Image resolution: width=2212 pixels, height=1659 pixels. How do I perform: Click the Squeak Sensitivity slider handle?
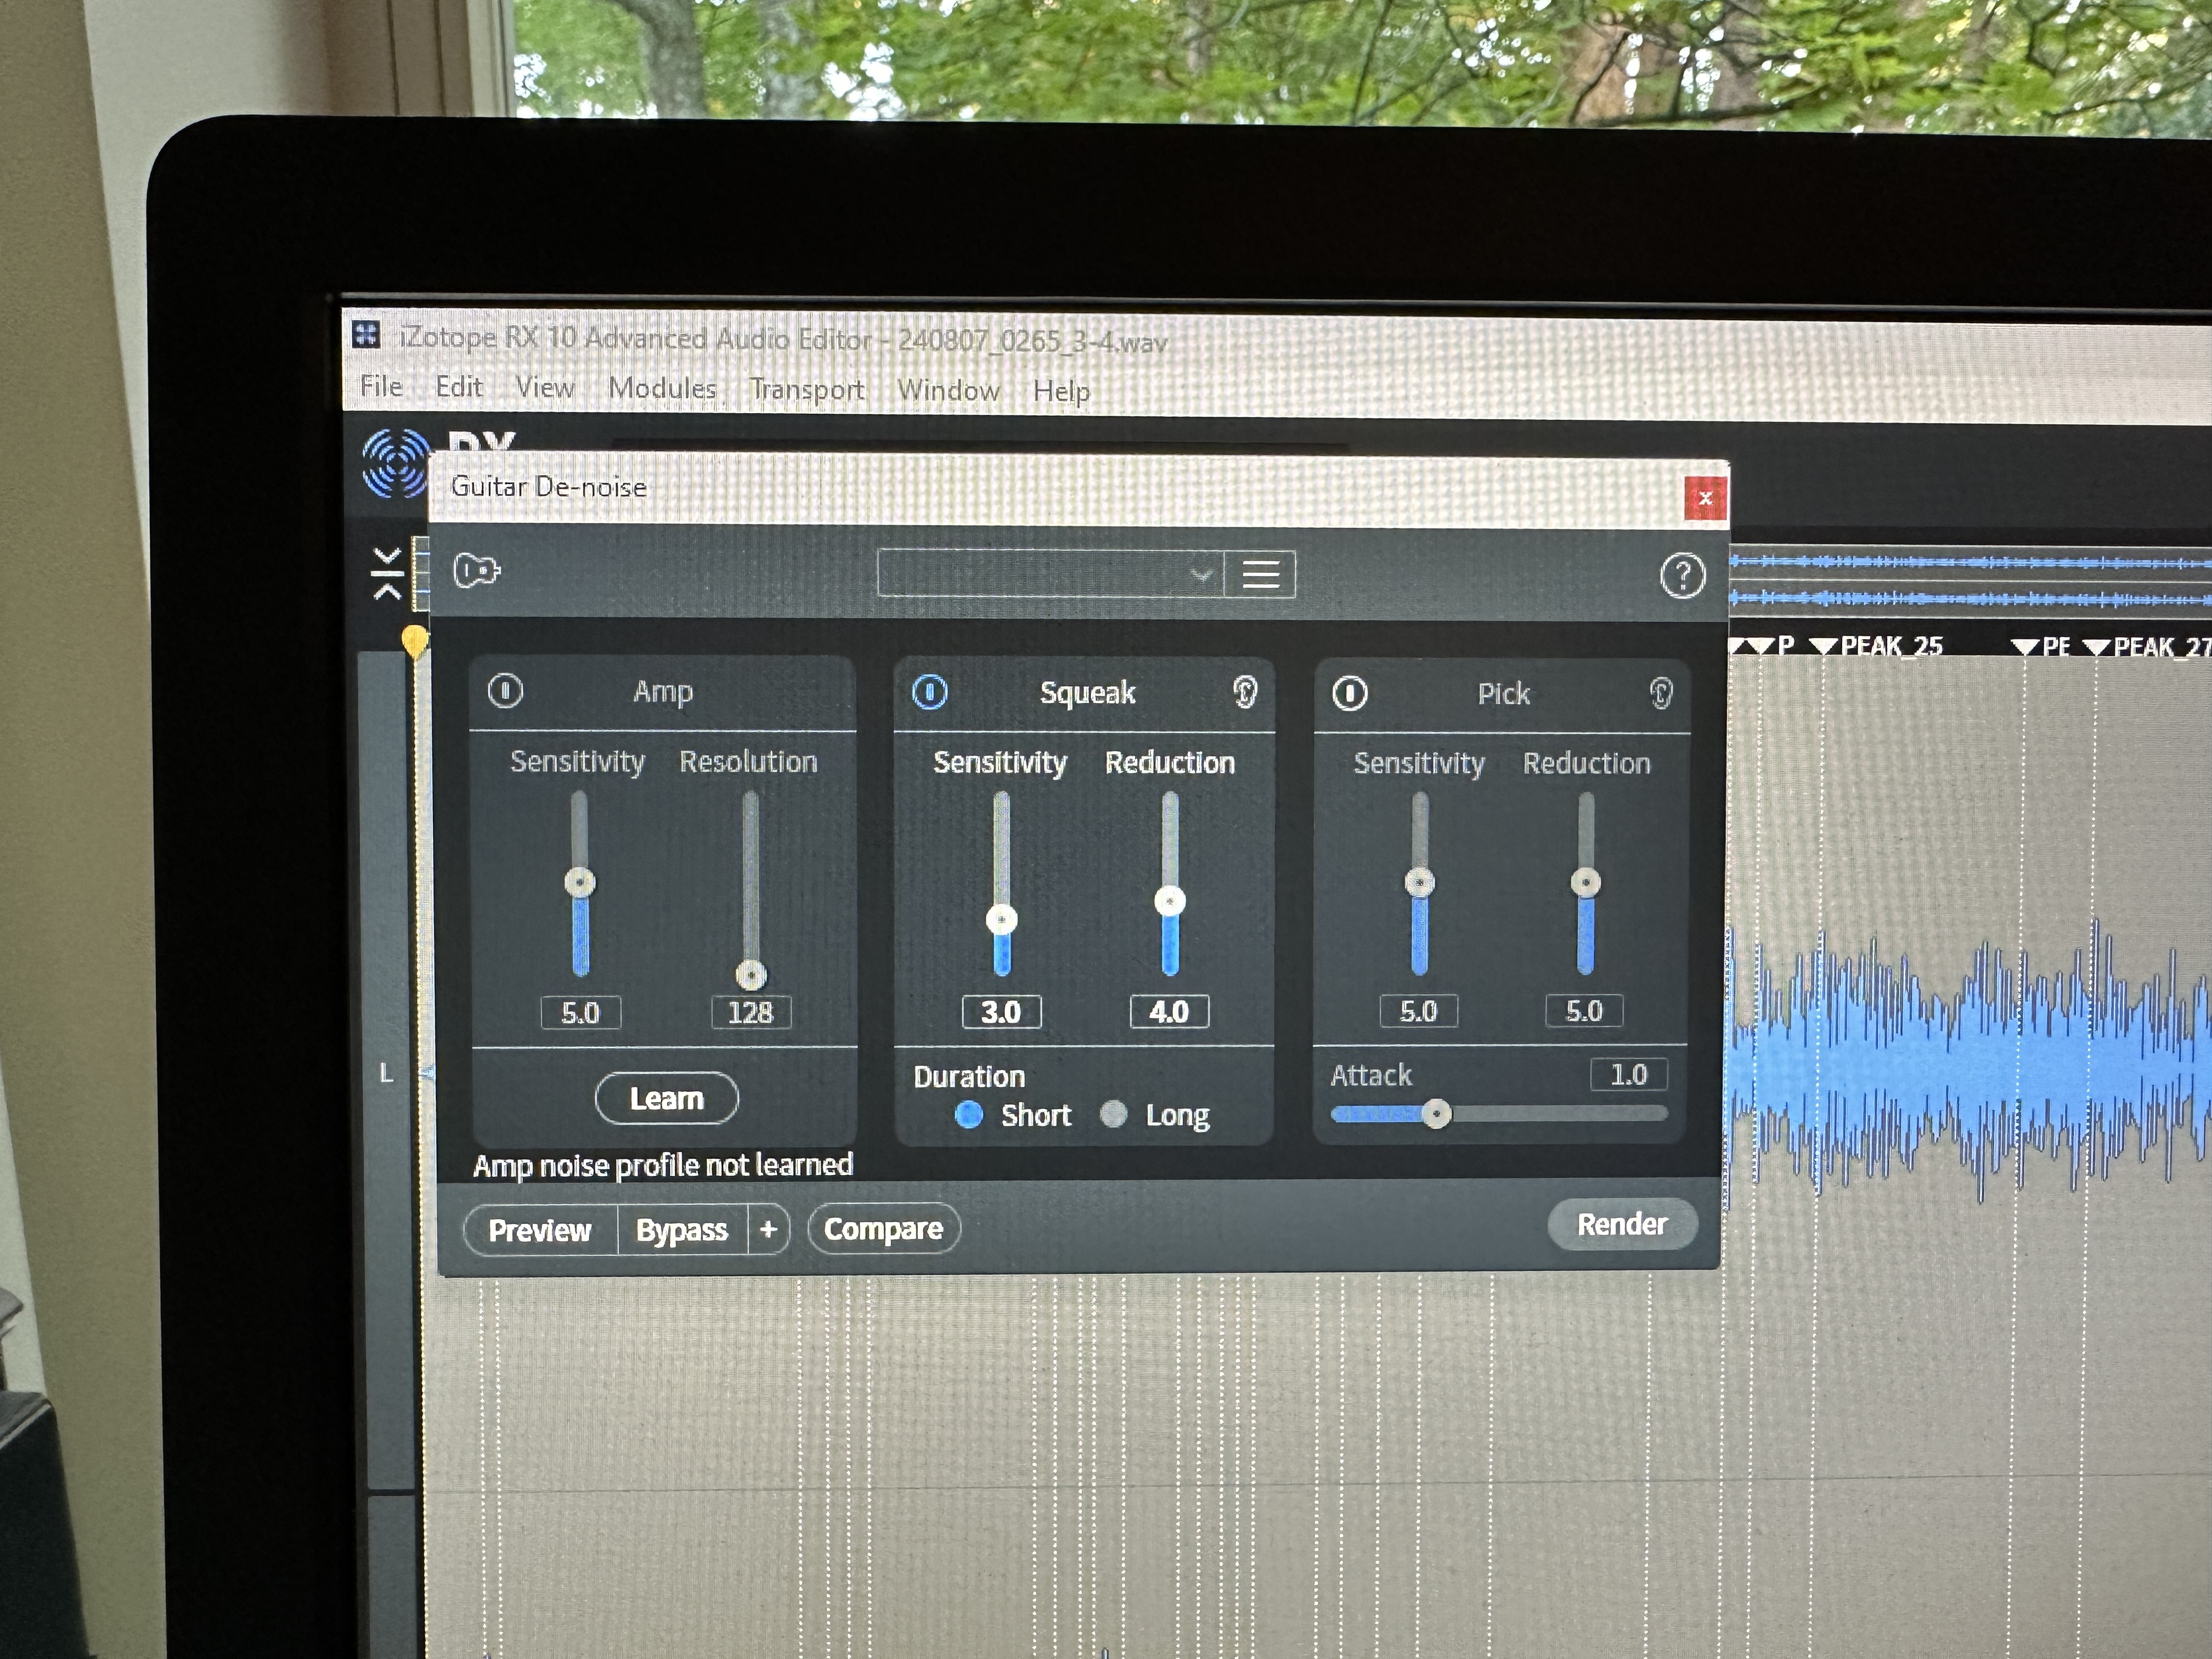coord(1001,919)
